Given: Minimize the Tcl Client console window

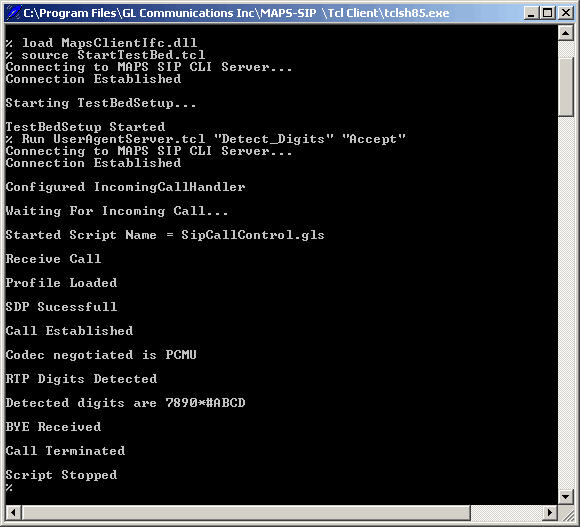Looking at the screenshot, I should point(531,13).
